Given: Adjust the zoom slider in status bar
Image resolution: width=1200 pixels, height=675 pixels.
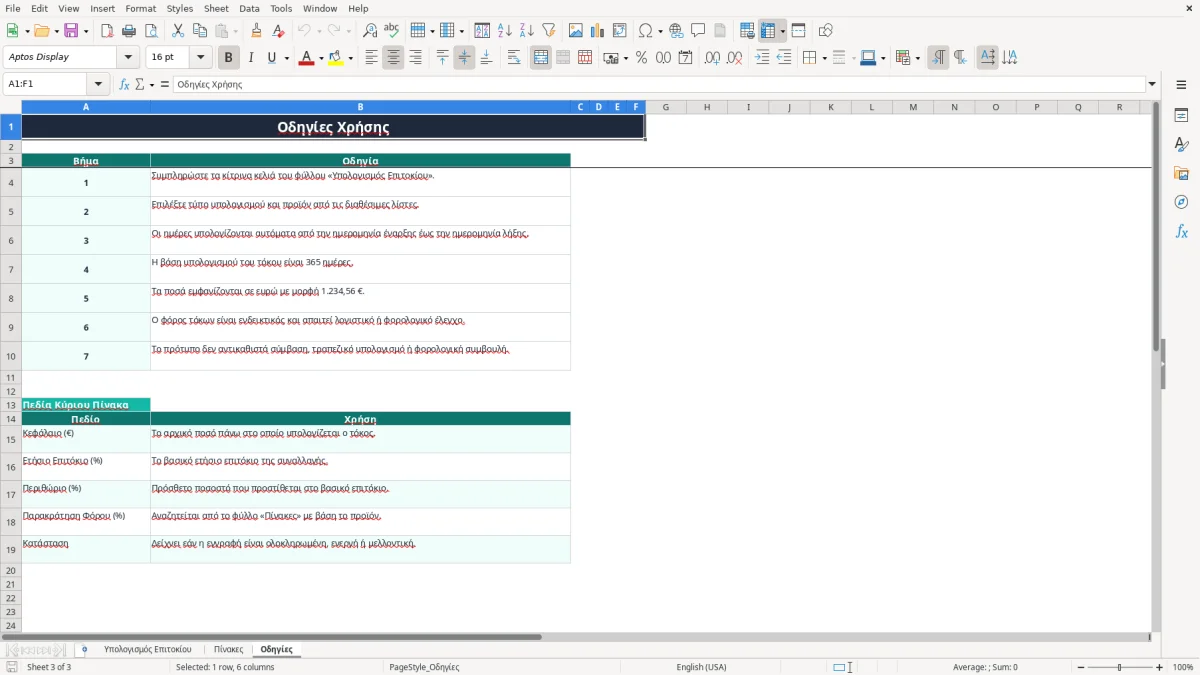Looking at the screenshot, I should coord(1120,667).
